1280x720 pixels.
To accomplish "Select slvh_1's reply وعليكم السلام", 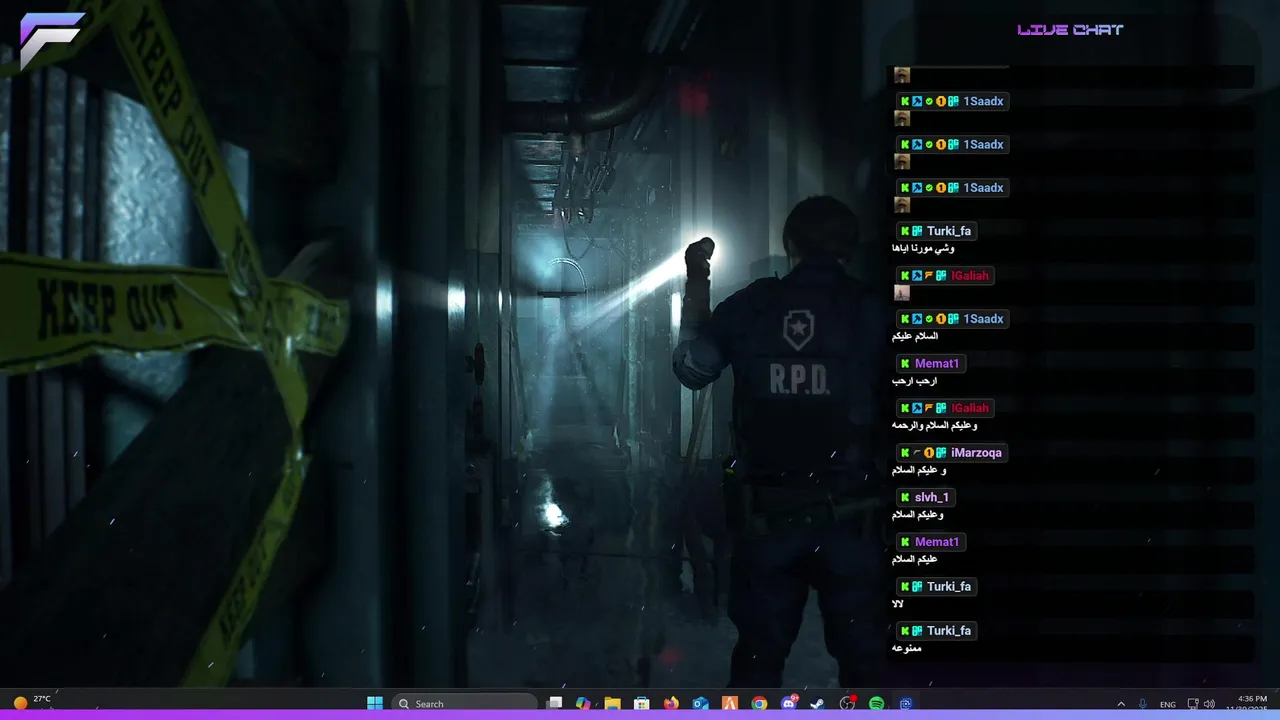I will [918, 515].
